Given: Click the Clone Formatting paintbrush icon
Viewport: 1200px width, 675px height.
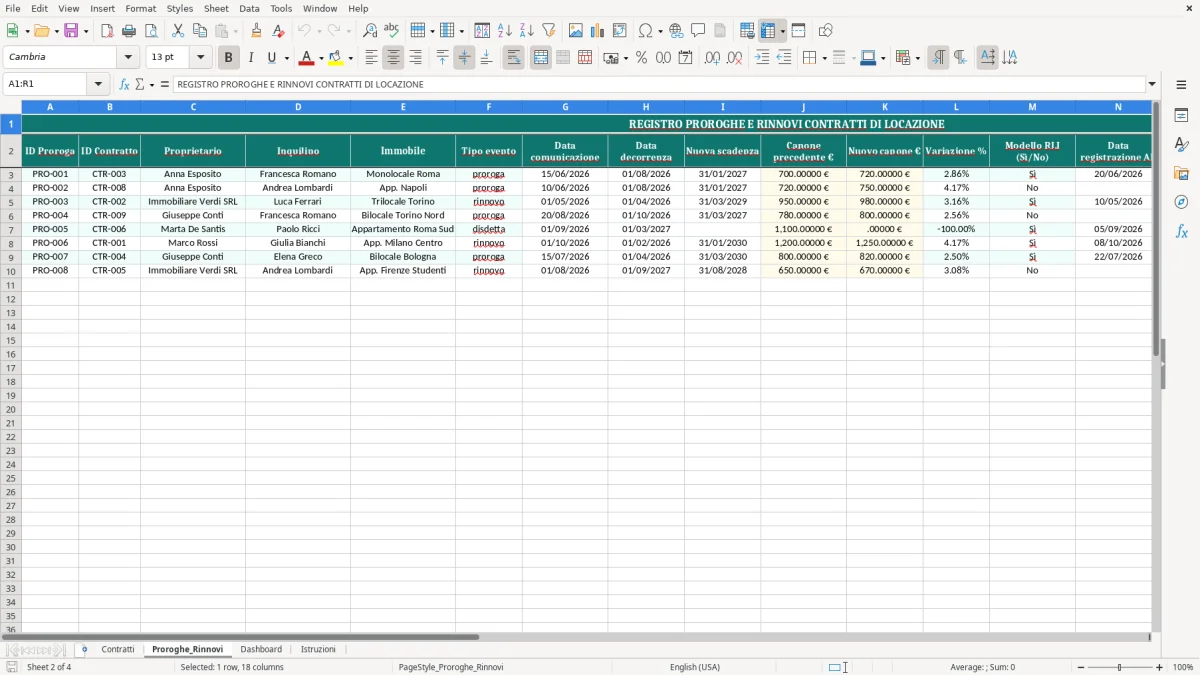Looking at the screenshot, I should point(256,31).
